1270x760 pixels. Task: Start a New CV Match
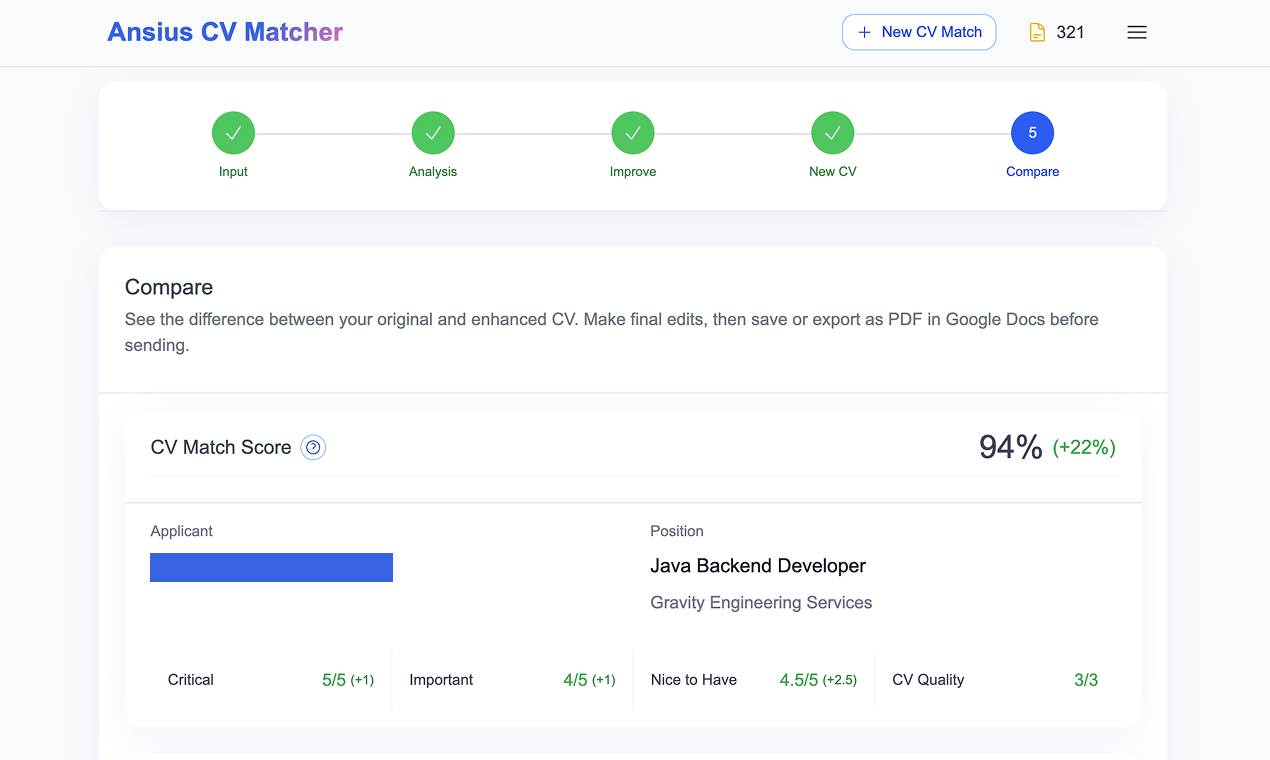click(x=919, y=32)
